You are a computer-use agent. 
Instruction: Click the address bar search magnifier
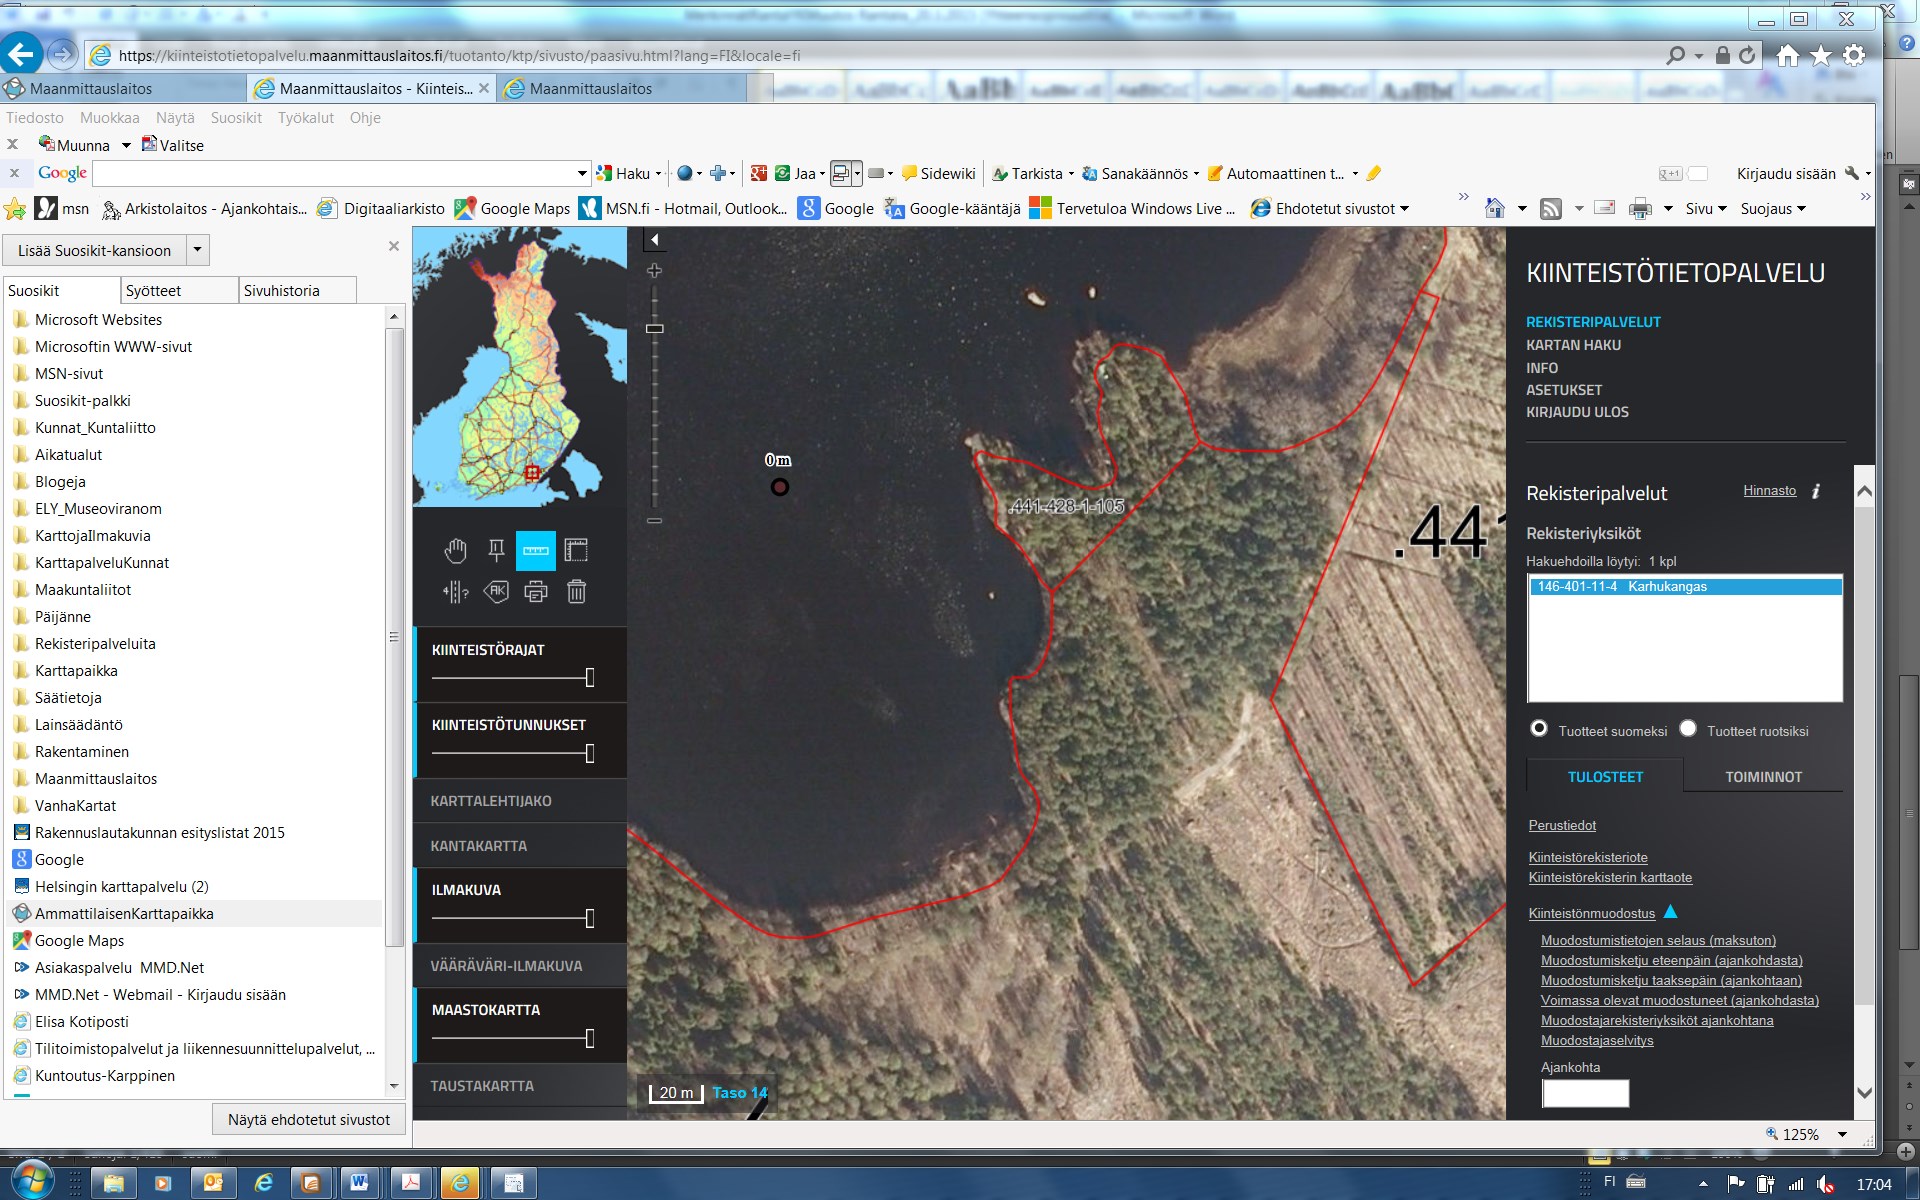pyautogui.click(x=1675, y=56)
